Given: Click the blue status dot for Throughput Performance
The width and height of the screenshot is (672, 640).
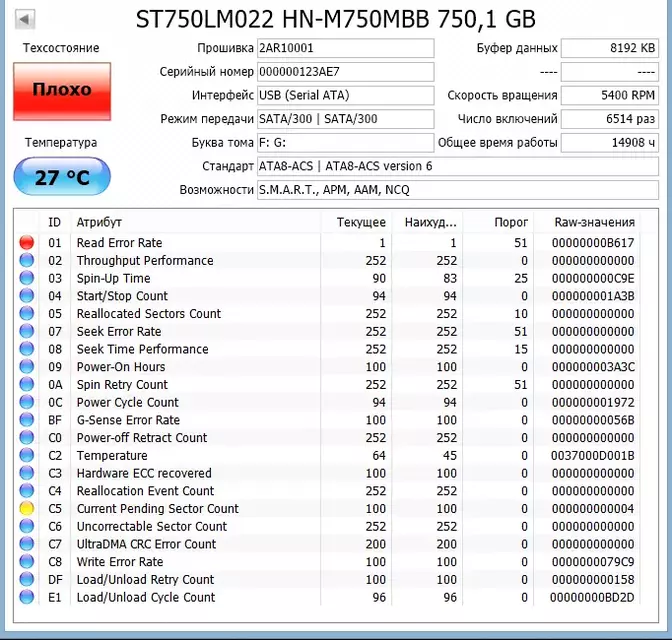Looking at the screenshot, I should click(27, 260).
